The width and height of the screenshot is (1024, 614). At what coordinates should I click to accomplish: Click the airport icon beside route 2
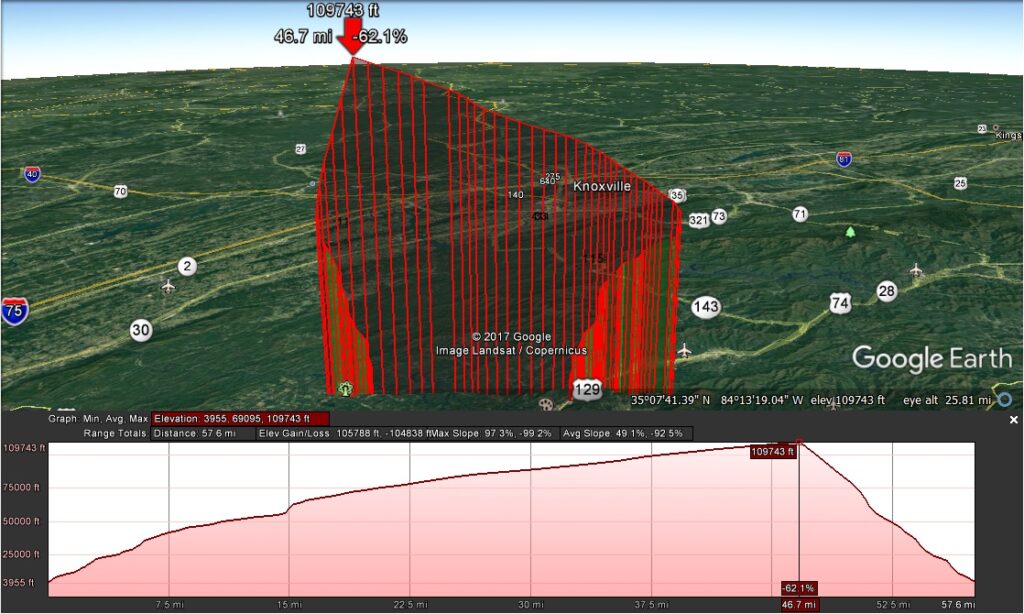(168, 286)
